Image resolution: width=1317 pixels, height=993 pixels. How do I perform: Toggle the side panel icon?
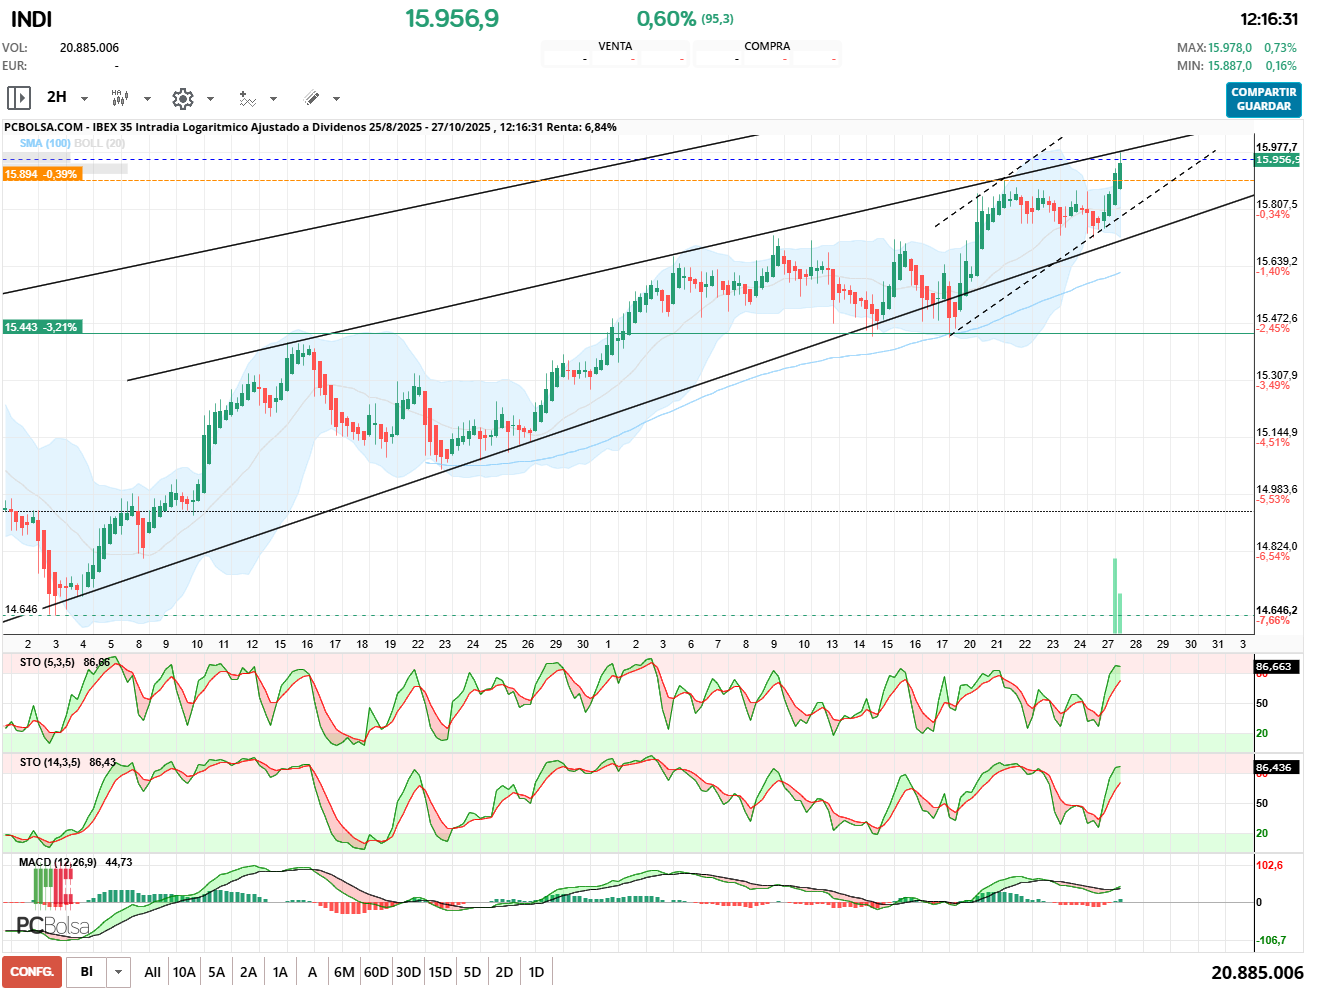click(19, 98)
